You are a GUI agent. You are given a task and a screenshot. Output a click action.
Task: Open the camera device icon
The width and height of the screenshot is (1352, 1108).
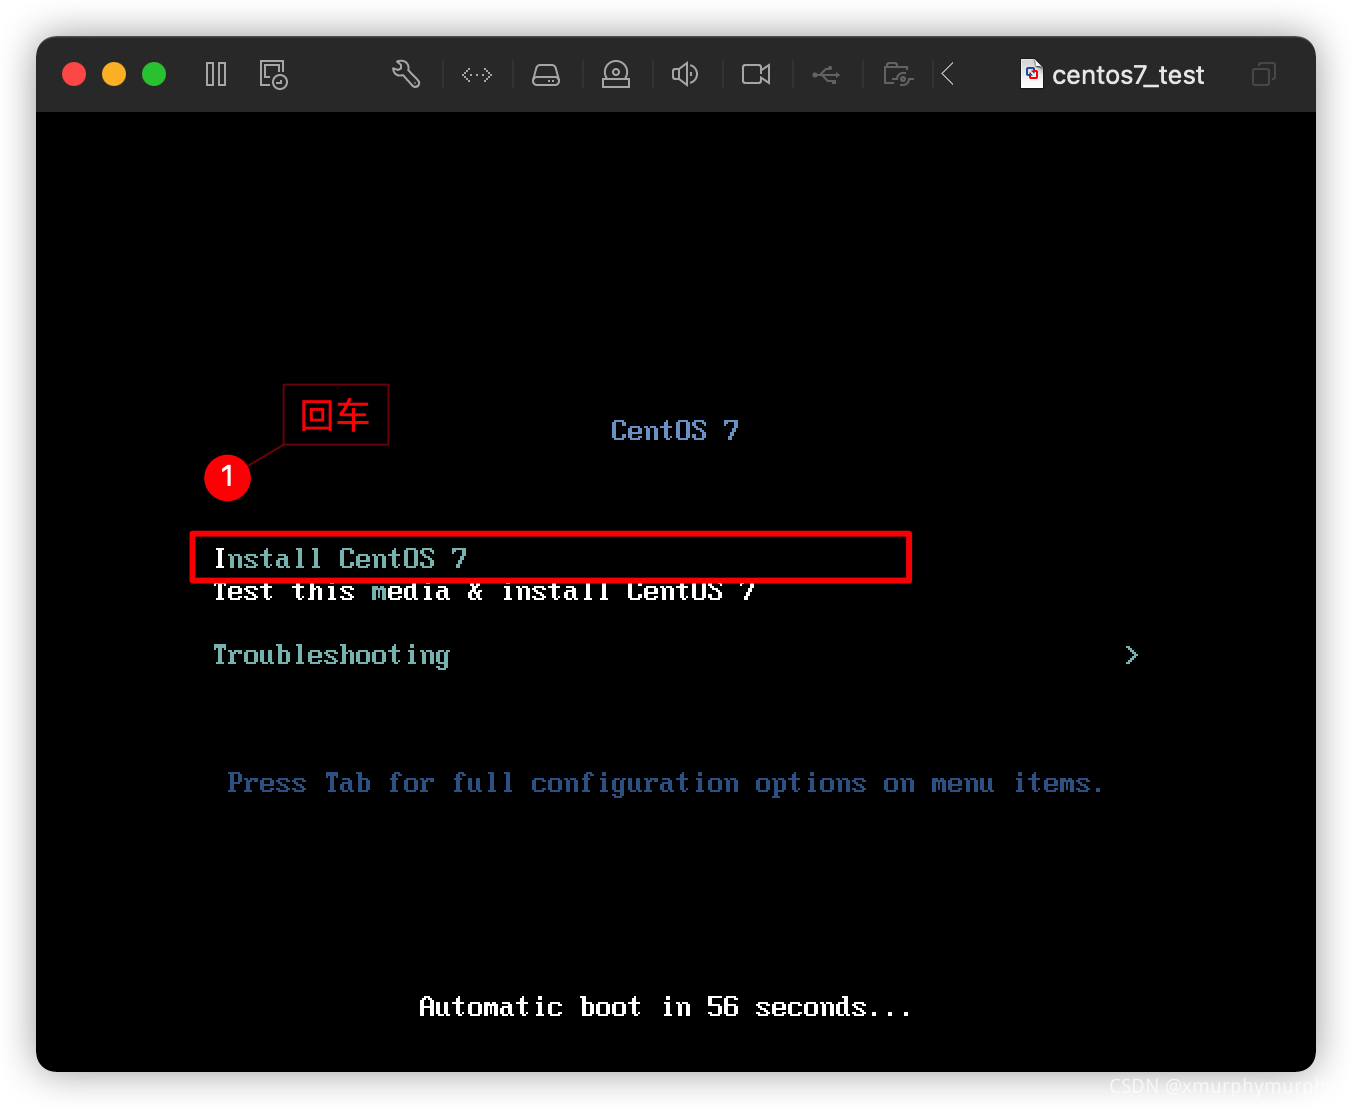pyautogui.click(x=756, y=74)
